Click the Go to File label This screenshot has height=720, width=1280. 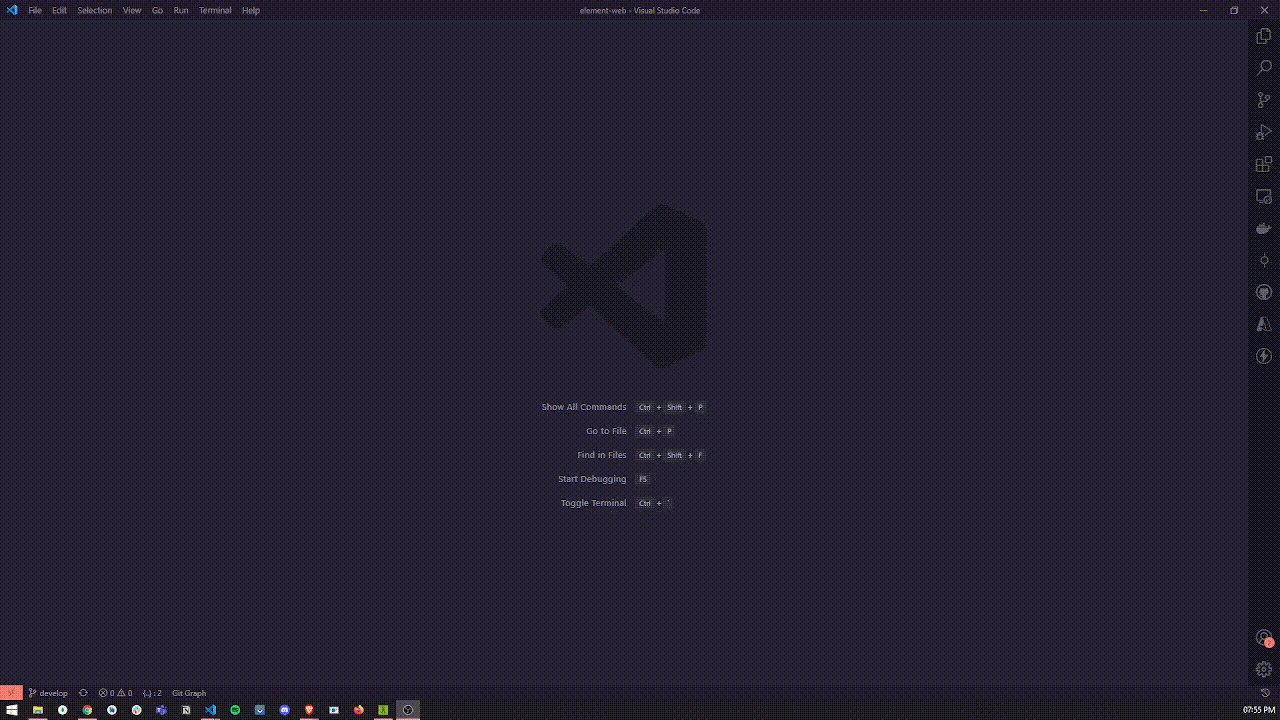point(606,431)
